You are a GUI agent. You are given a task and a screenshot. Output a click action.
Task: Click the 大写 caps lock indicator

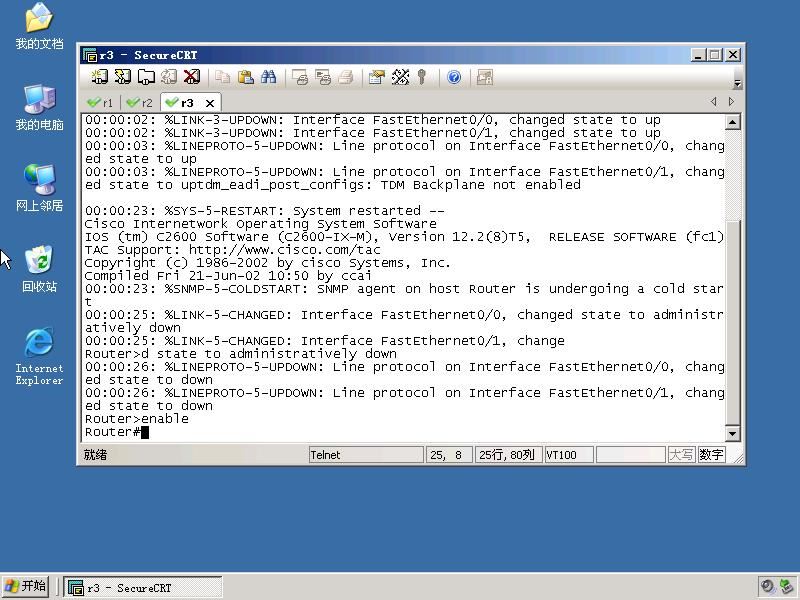tap(681, 455)
